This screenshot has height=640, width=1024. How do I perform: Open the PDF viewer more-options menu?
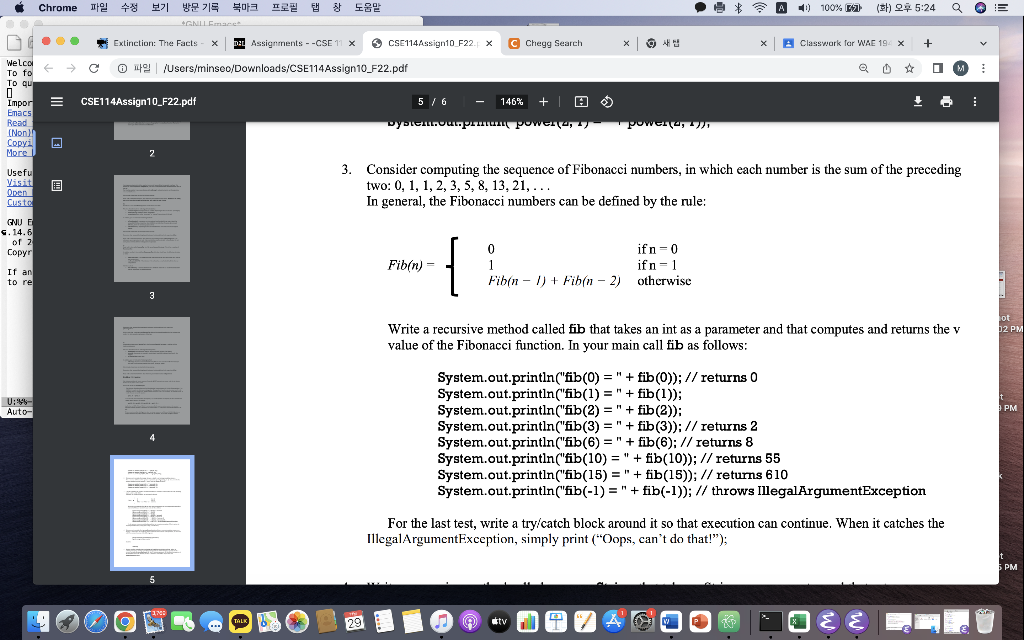click(x=975, y=101)
